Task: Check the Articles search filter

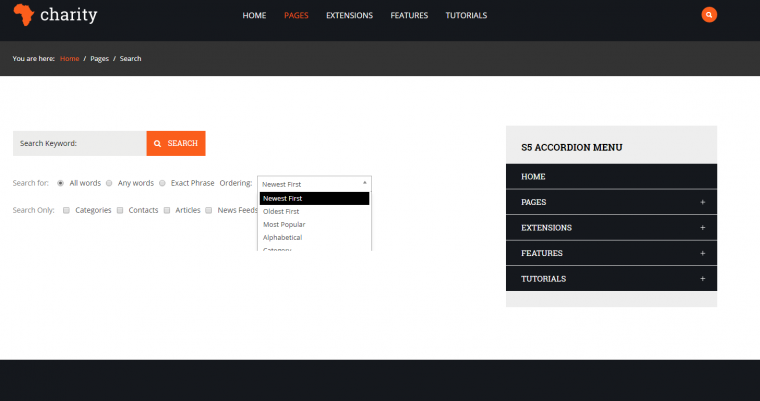Action: [x=167, y=211]
